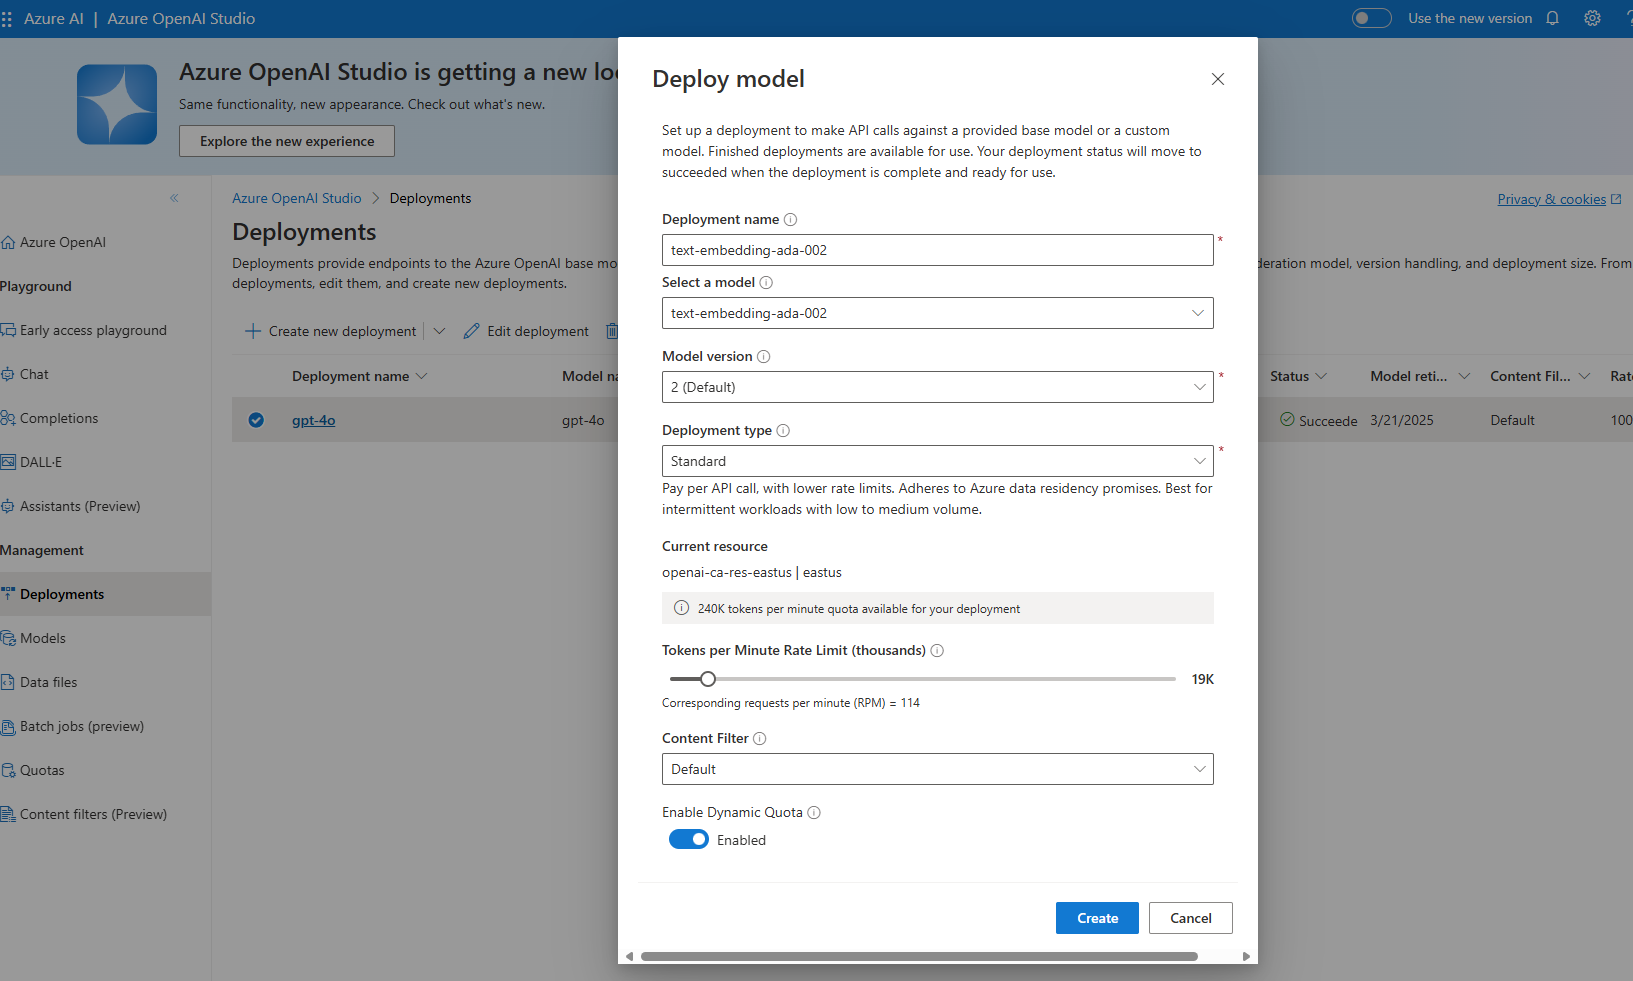This screenshot has height=981, width=1633.
Task: Expand Create new deployment options chevron
Action: (439, 331)
